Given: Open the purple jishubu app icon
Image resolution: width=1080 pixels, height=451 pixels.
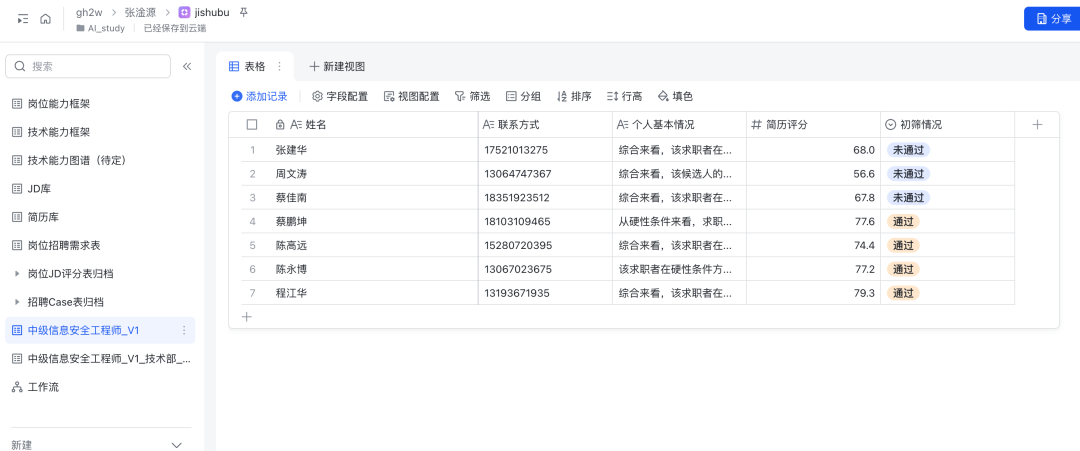Looking at the screenshot, I should pos(184,12).
